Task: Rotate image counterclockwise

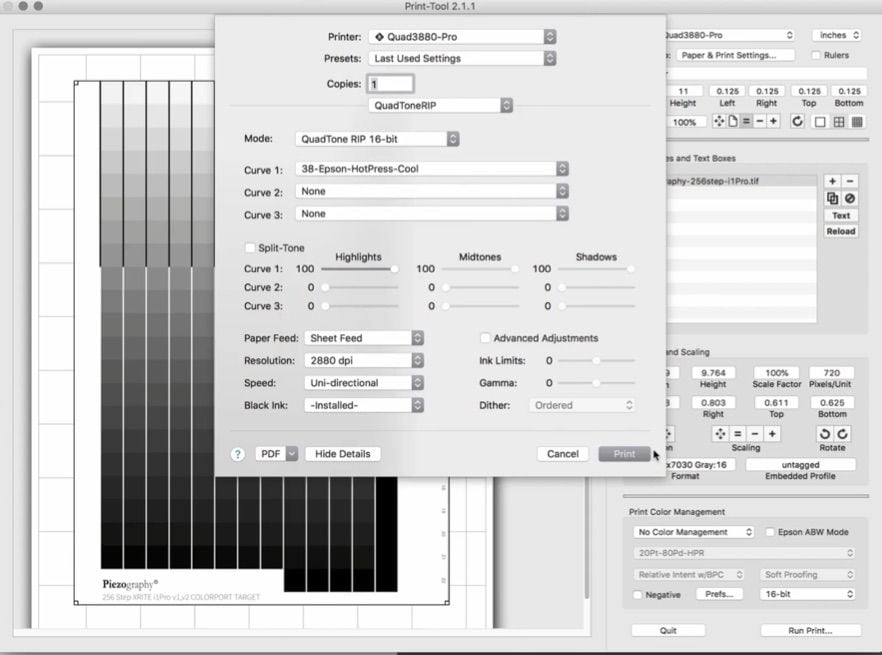Action: [825, 434]
